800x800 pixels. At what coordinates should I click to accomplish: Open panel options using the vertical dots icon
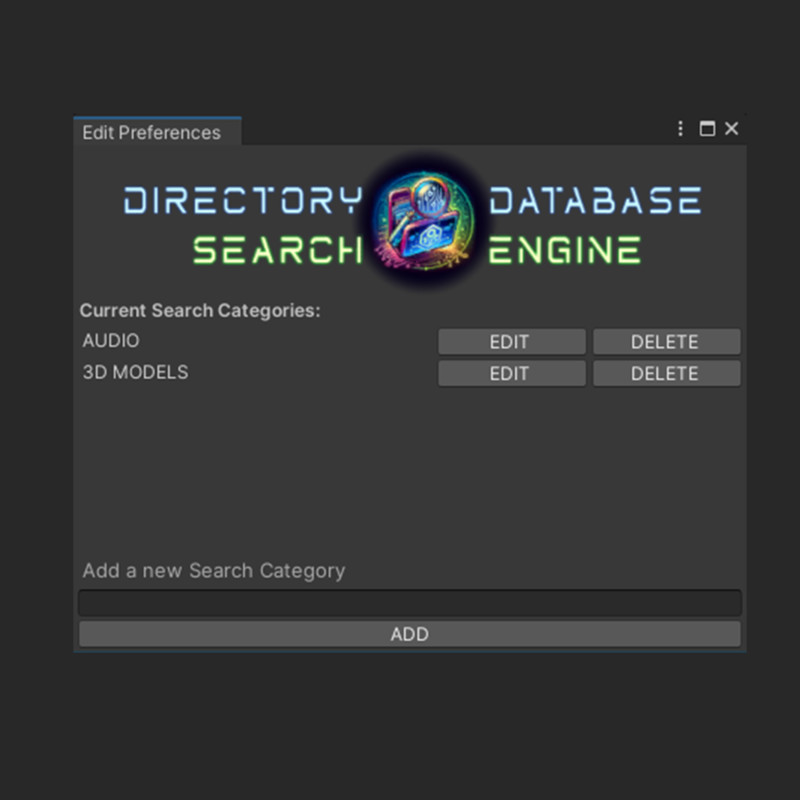tap(680, 129)
